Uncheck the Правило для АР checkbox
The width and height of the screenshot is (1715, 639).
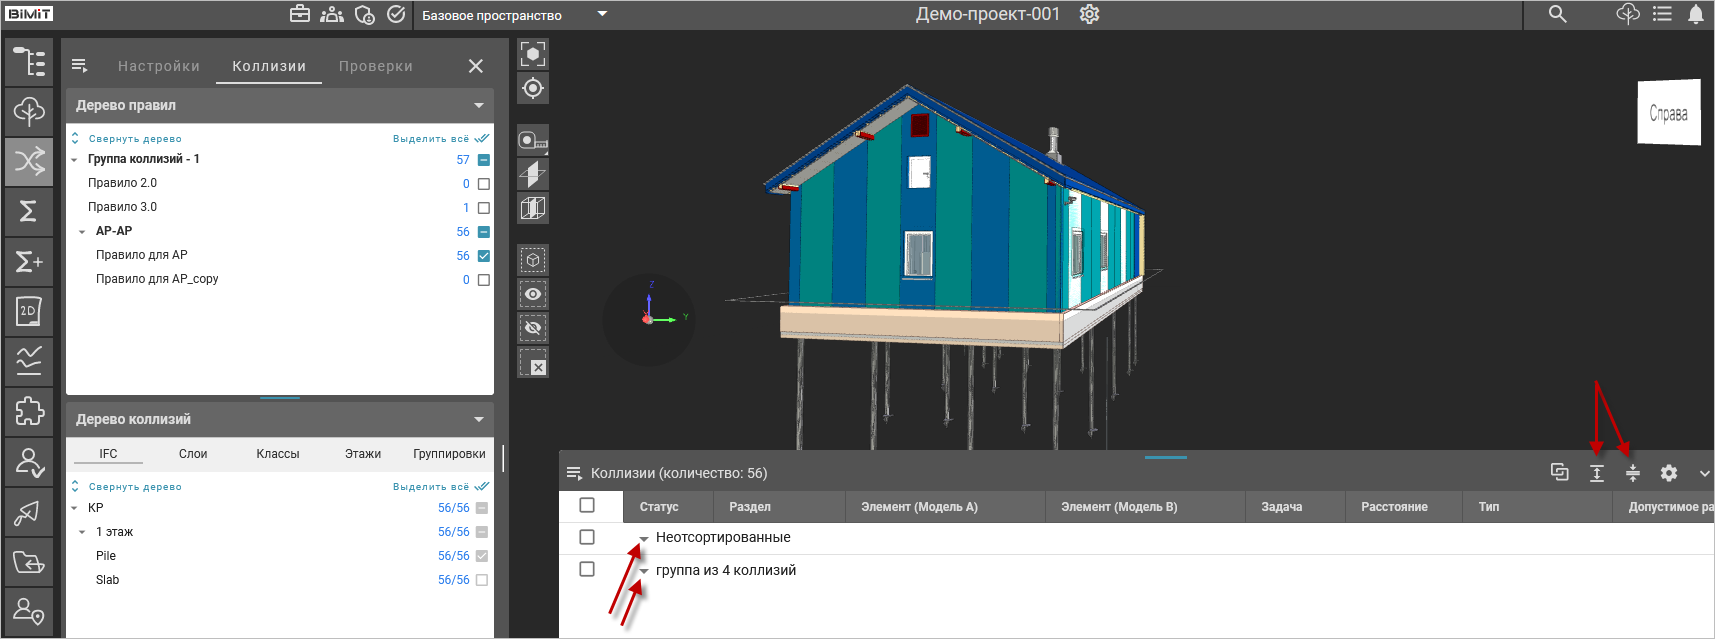pos(484,256)
